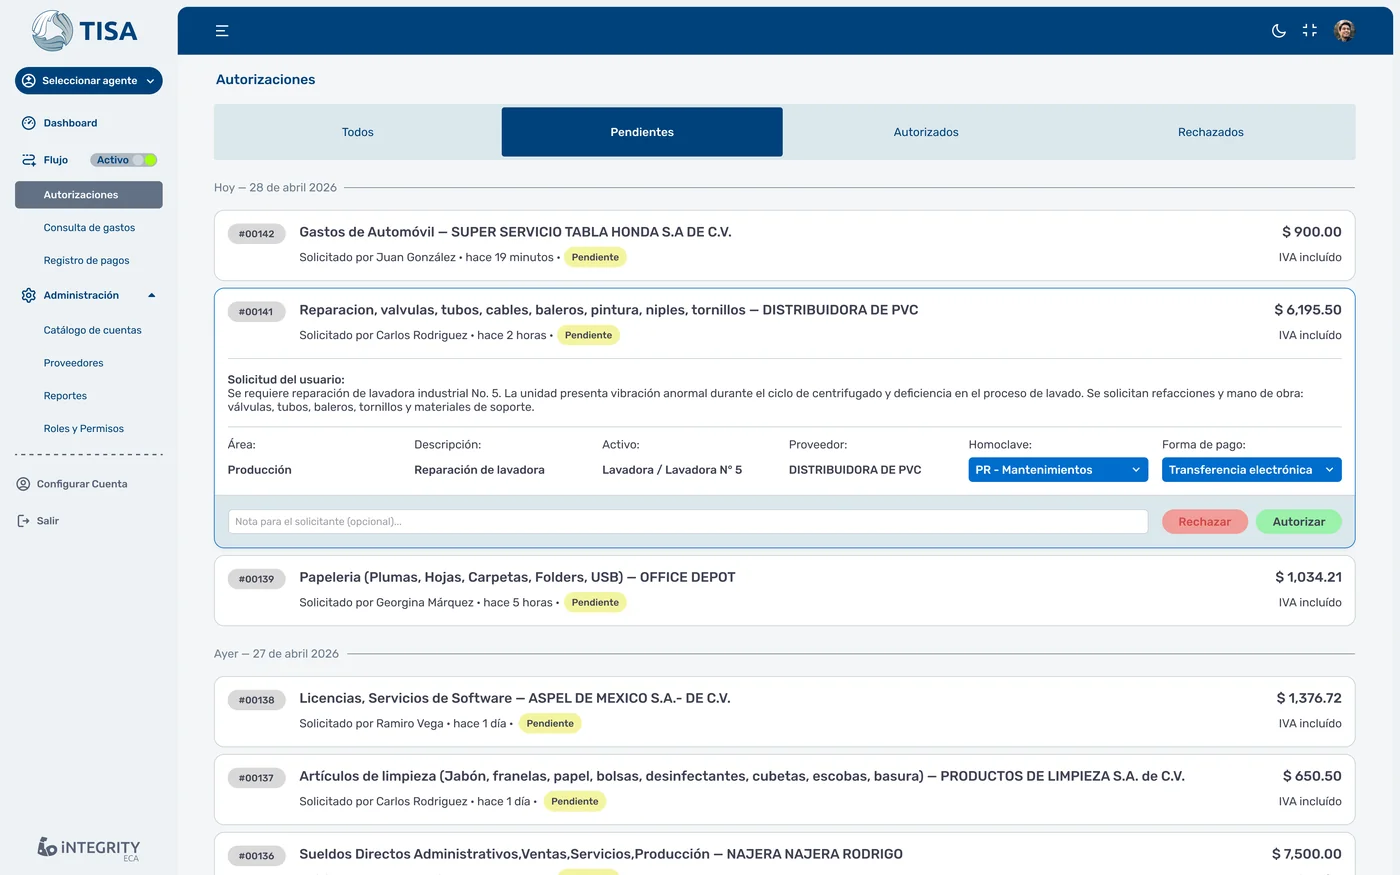Open Consulta de gastos
This screenshot has width=1400, height=875.
coord(89,228)
